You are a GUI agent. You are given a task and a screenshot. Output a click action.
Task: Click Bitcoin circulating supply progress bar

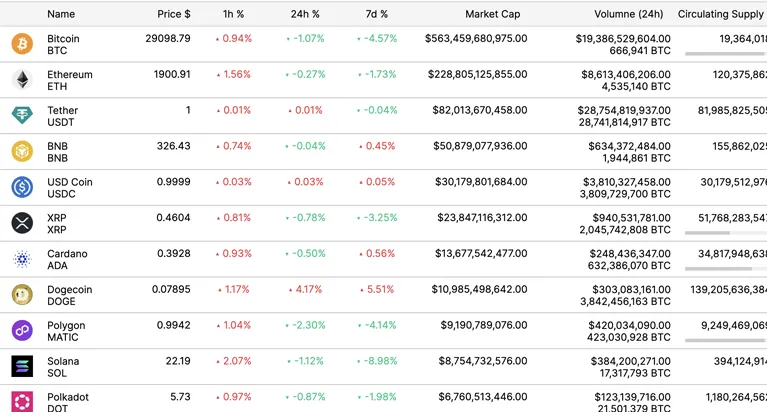(x=726, y=54)
